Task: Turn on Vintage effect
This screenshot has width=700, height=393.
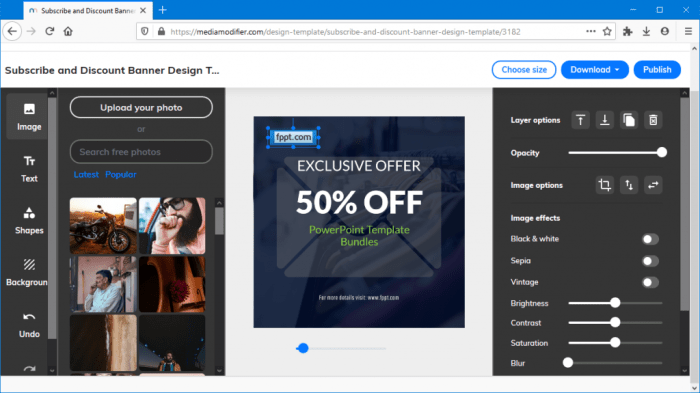Action: [650, 282]
